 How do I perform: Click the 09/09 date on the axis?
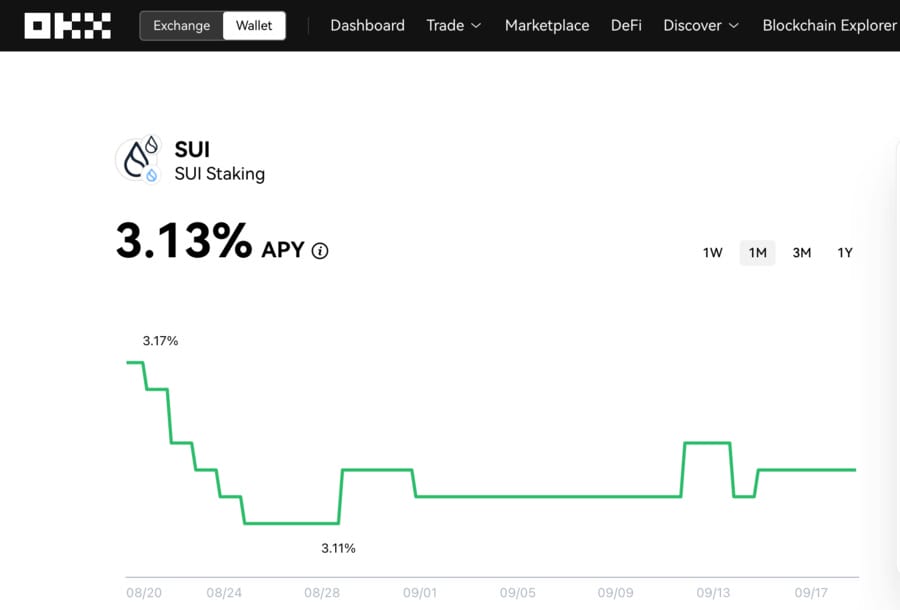tap(615, 593)
